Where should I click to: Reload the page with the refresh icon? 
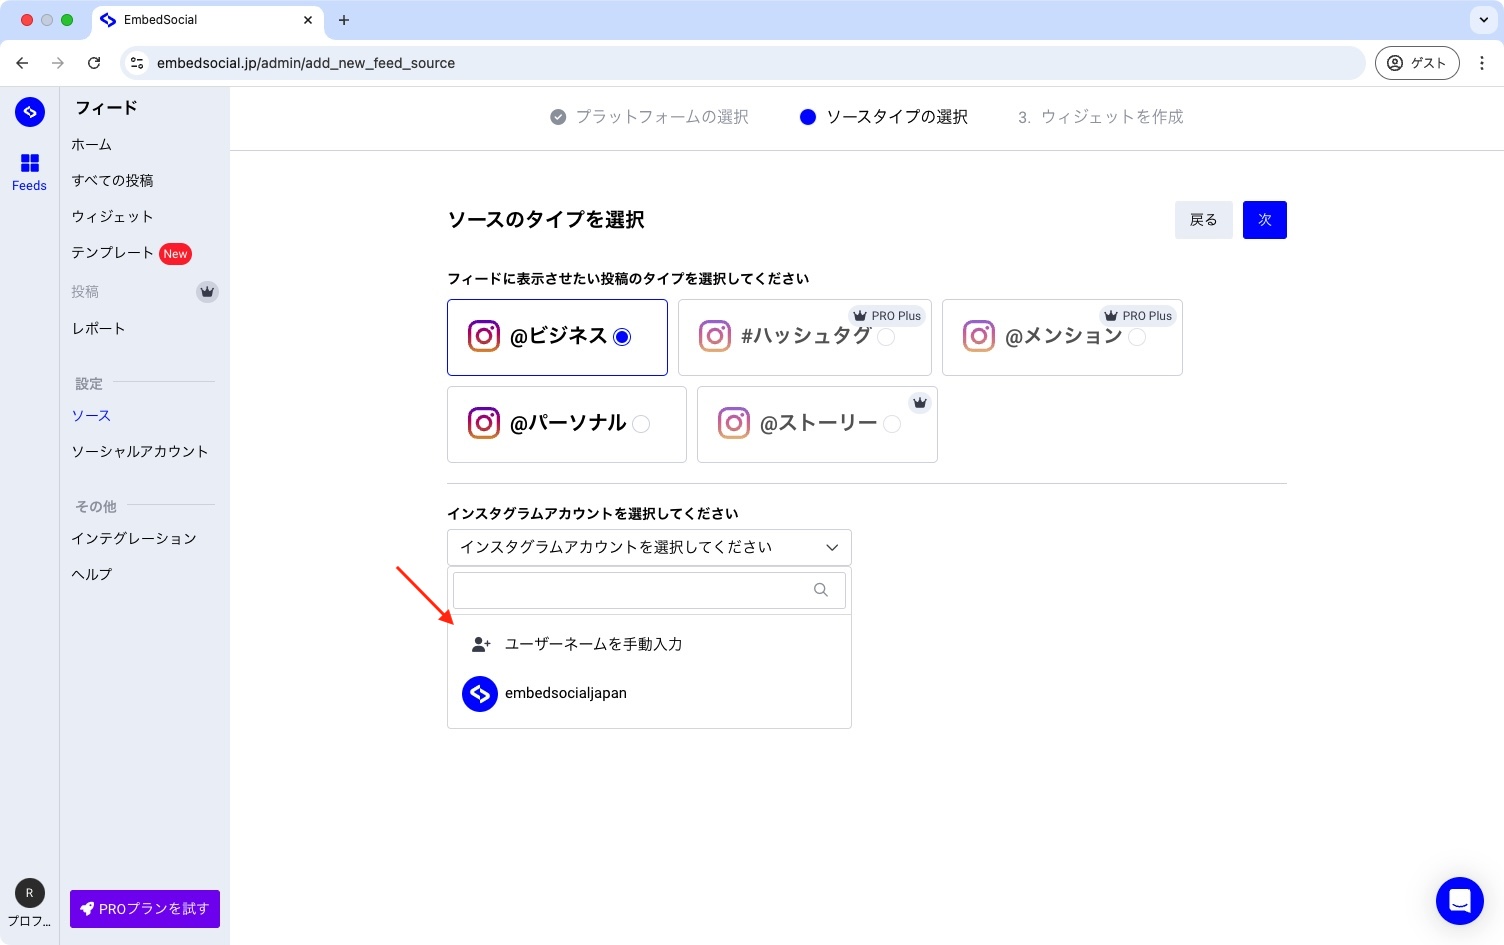[94, 63]
